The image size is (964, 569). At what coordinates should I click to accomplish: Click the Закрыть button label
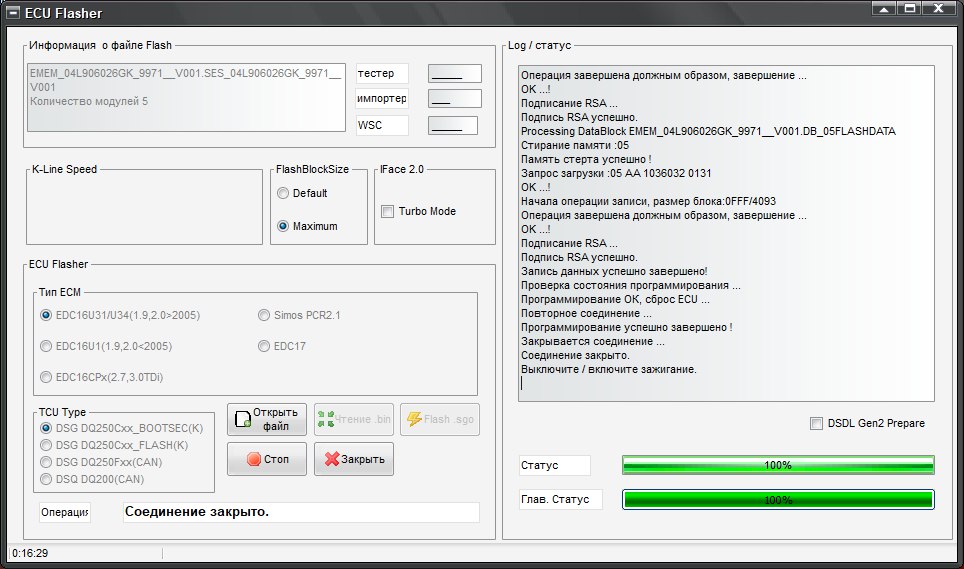(x=363, y=459)
